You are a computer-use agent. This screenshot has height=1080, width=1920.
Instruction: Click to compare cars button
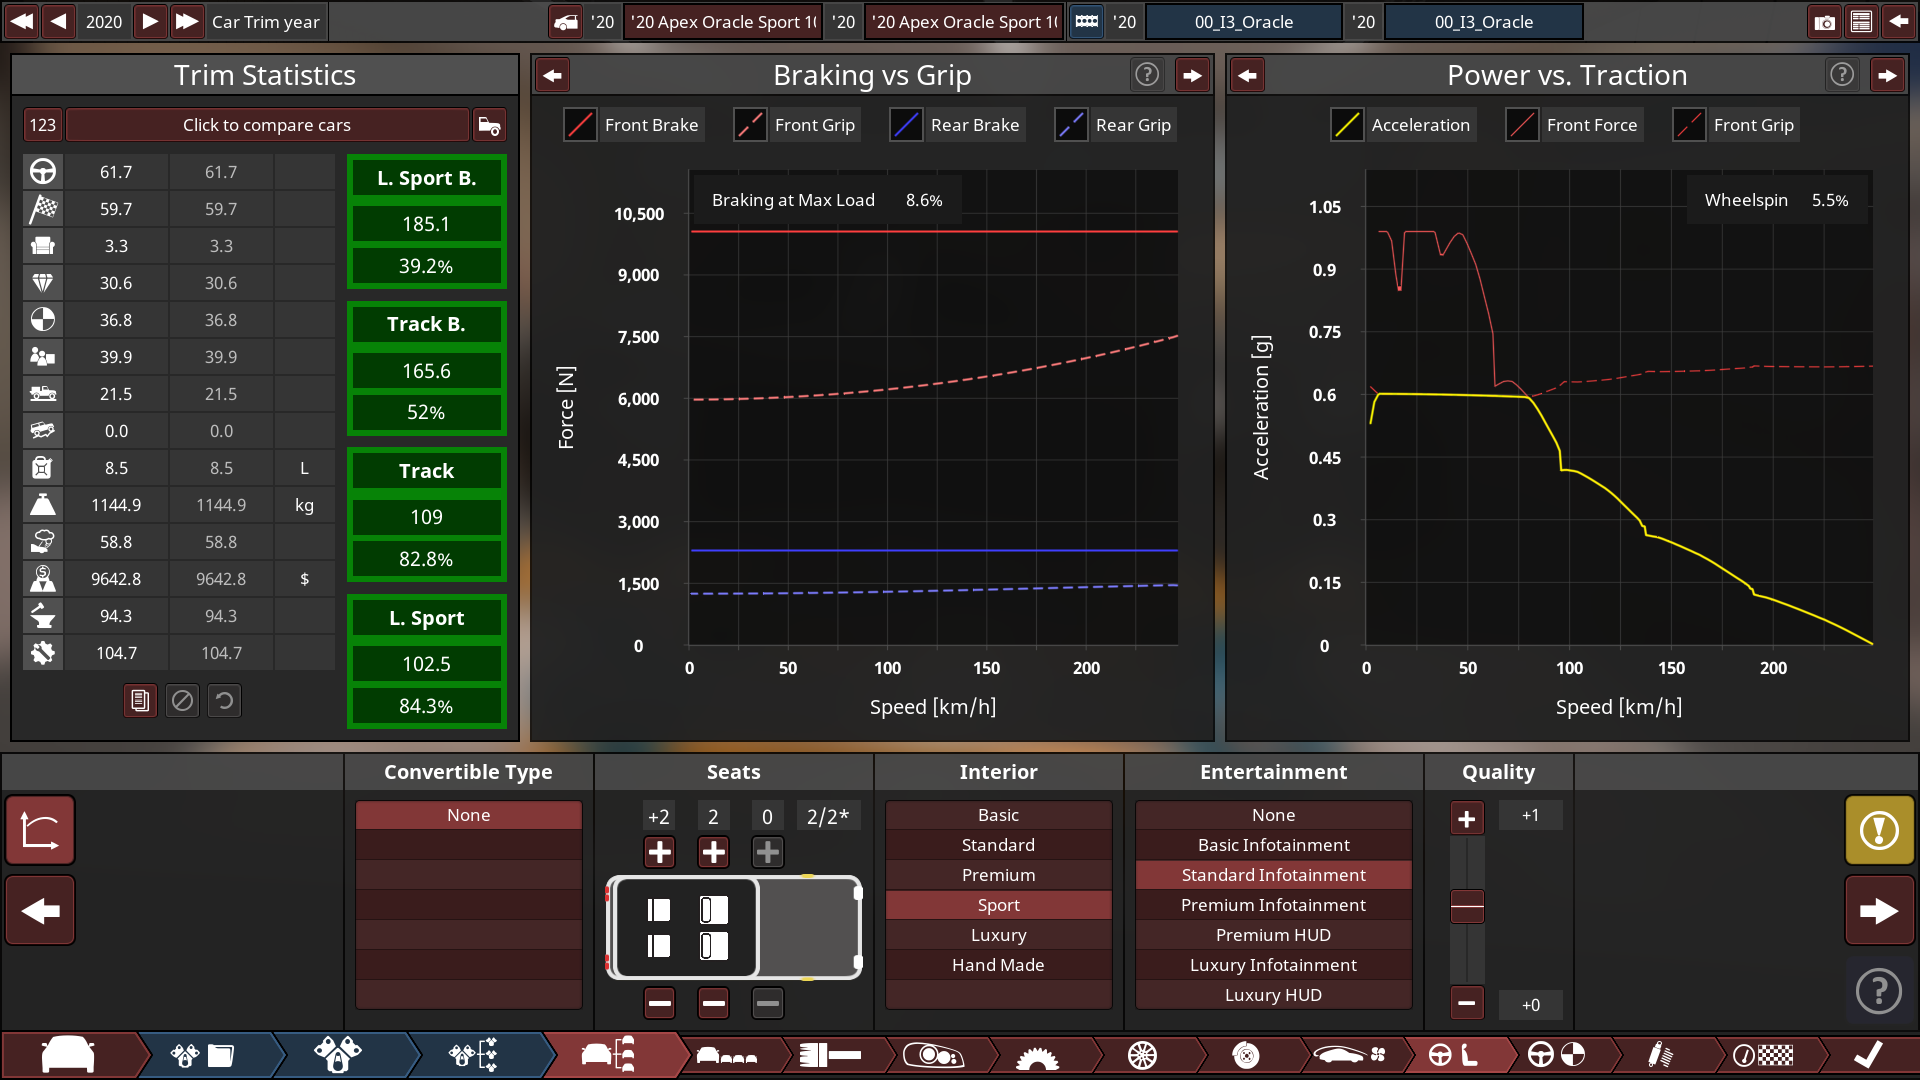point(267,125)
